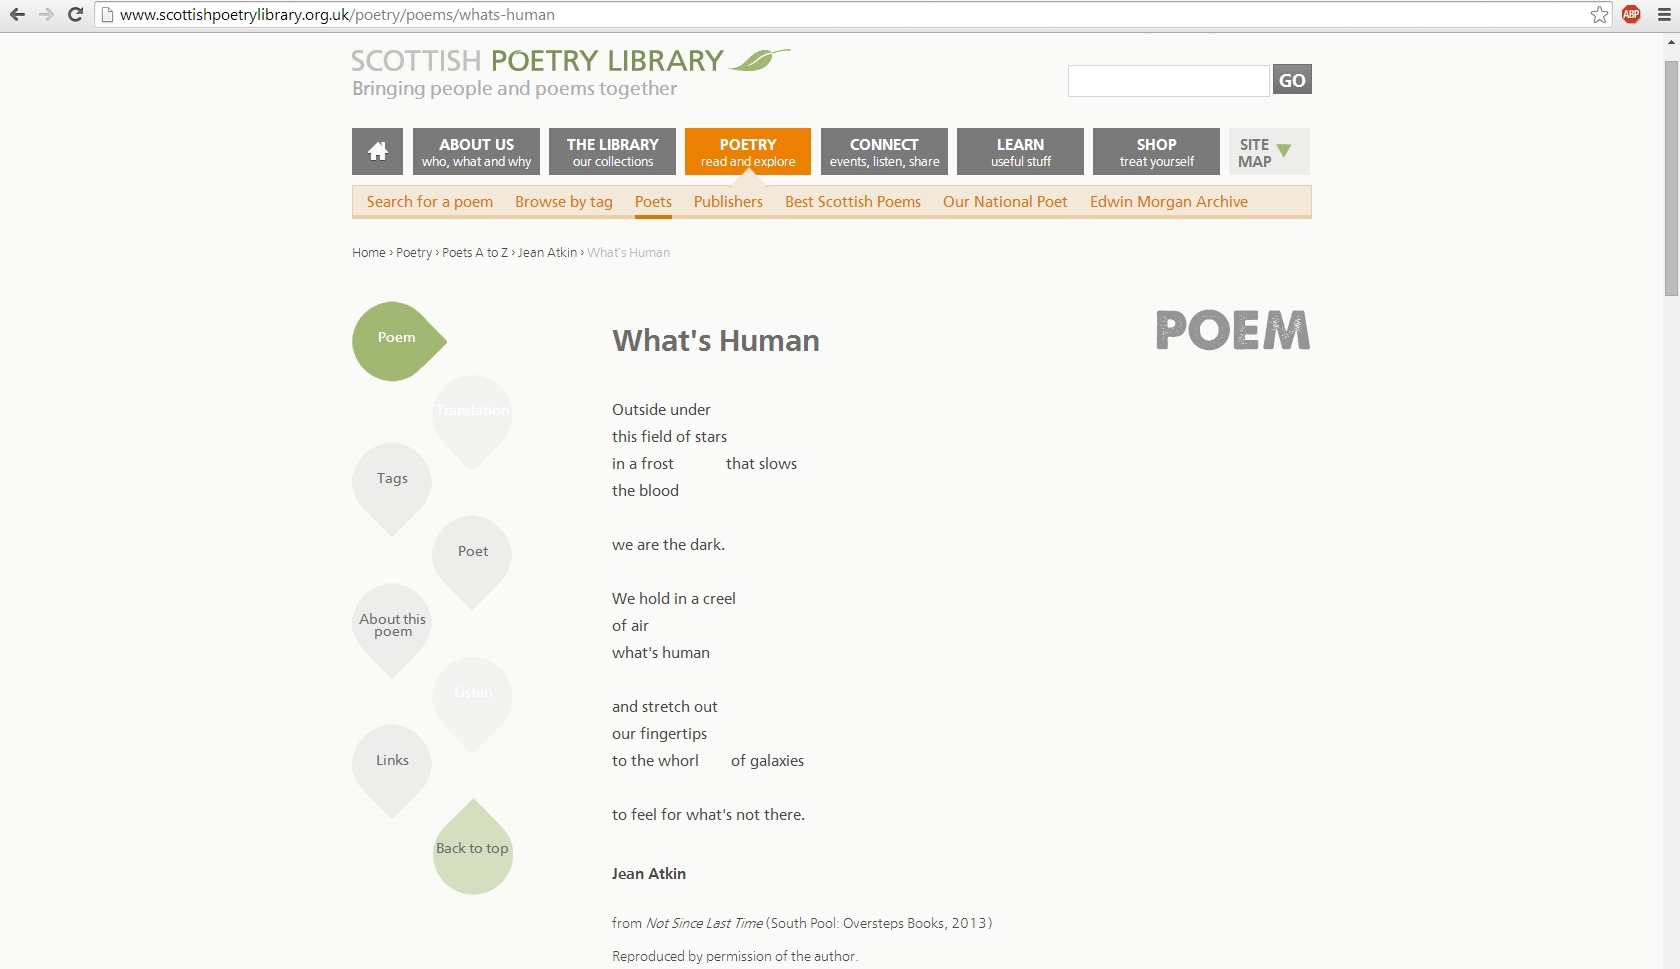1680x969 pixels.
Task: Click the page vertical scrollbar thumb
Action: (x=1671, y=178)
